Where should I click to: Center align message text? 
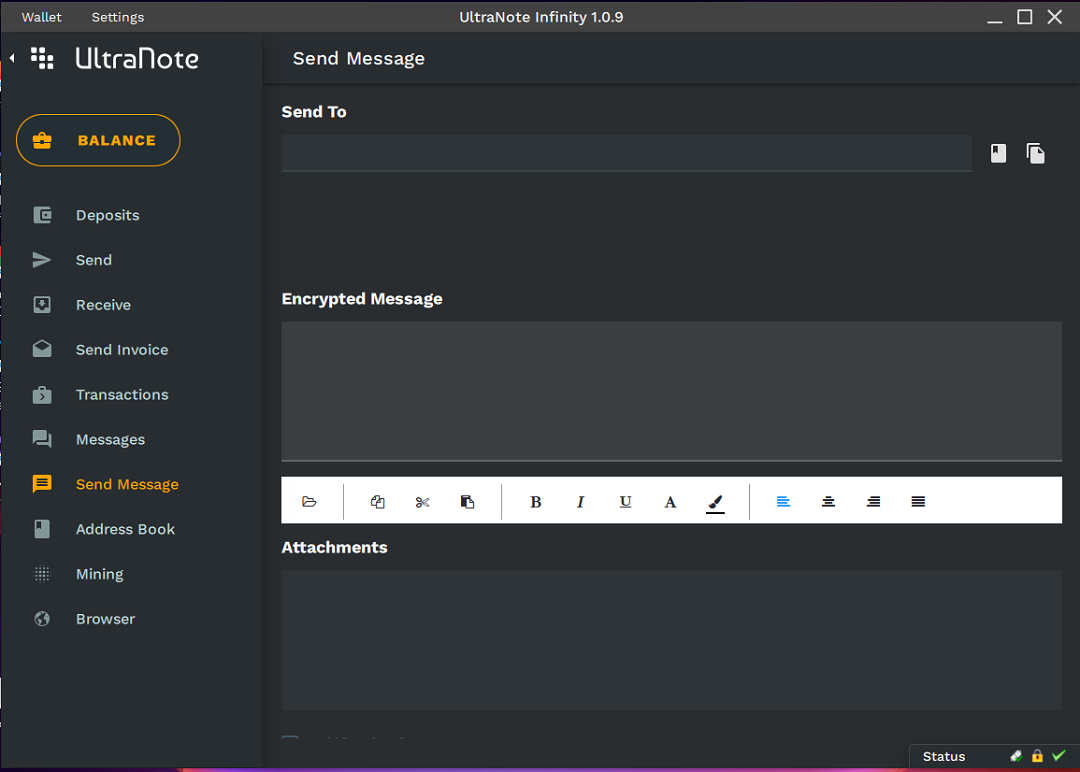[829, 501]
